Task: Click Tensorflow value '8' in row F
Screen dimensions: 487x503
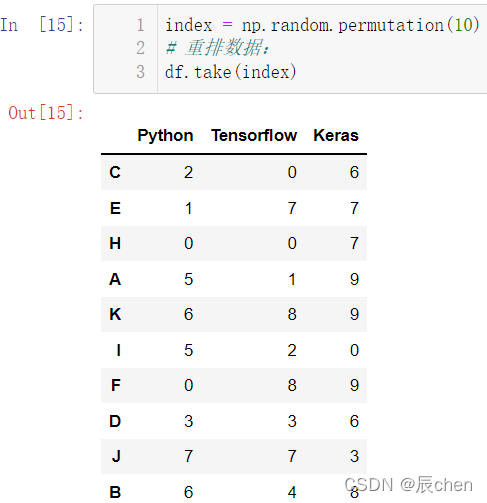Action: (292, 385)
